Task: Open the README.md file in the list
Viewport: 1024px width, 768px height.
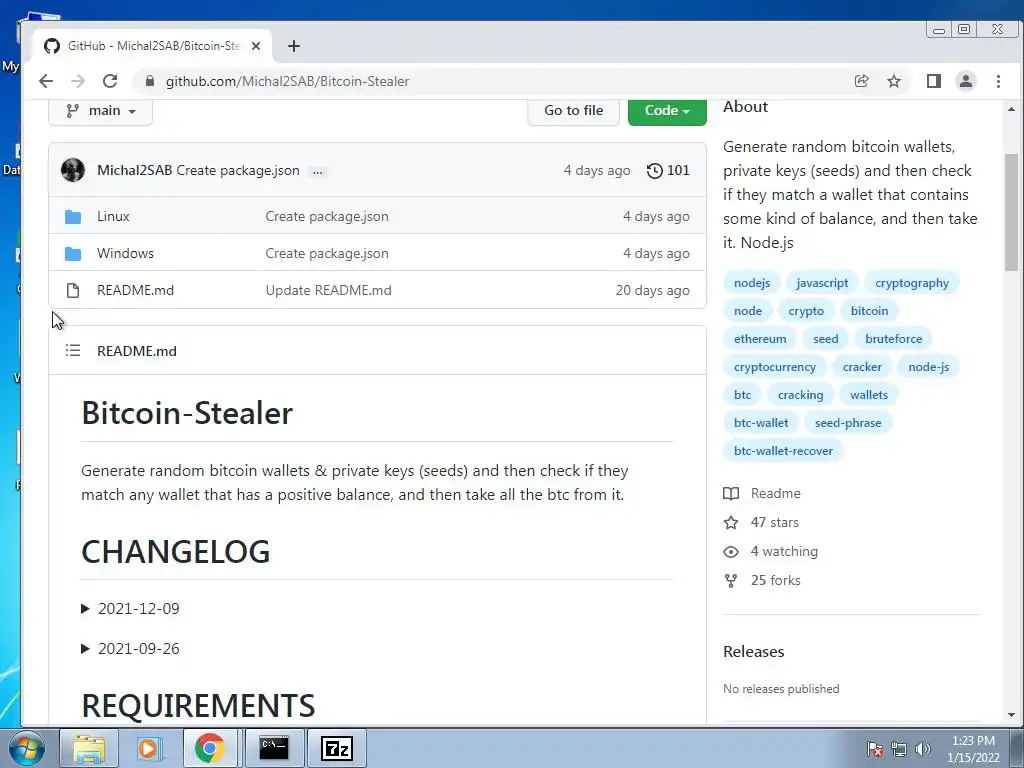Action: 135,290
